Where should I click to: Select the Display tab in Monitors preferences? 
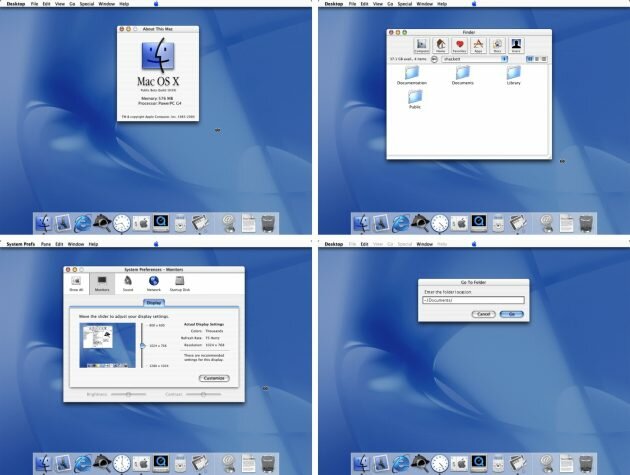(154, 303)
